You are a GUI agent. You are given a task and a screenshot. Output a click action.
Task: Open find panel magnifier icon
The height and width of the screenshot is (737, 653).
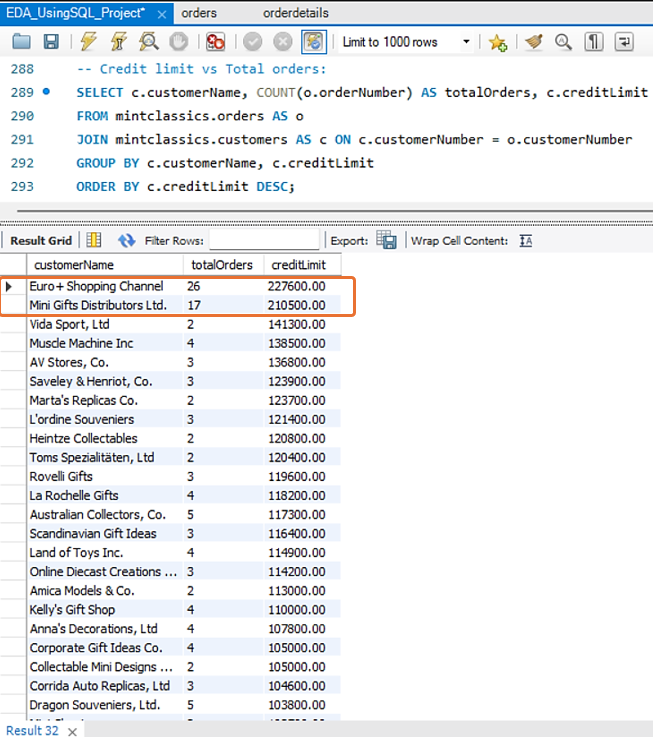[563, 42]
